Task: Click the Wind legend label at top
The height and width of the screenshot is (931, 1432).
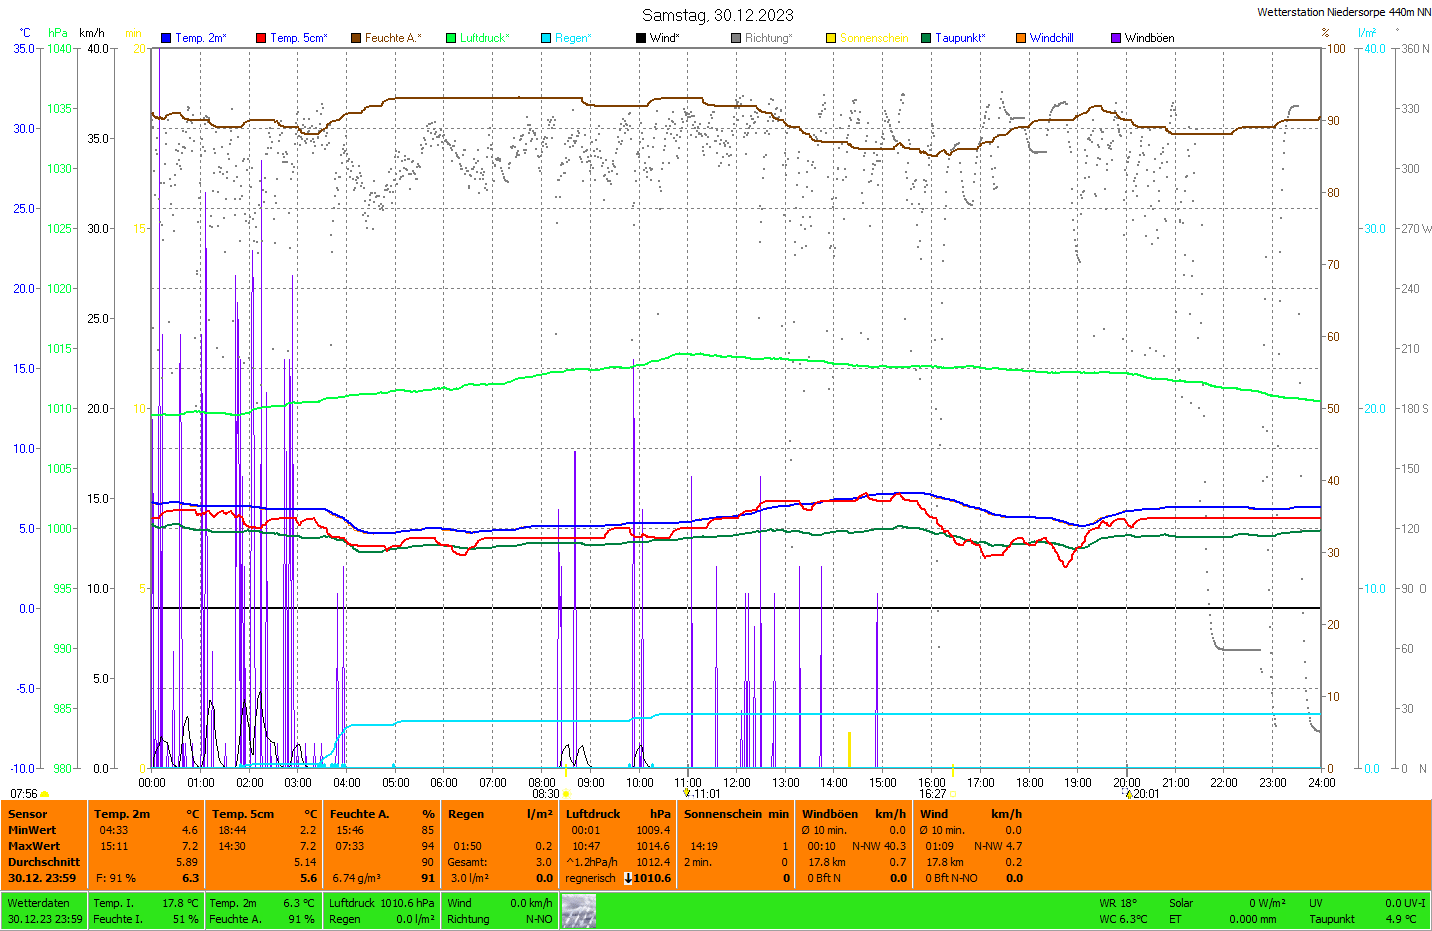Action: [x=664, y=38]
